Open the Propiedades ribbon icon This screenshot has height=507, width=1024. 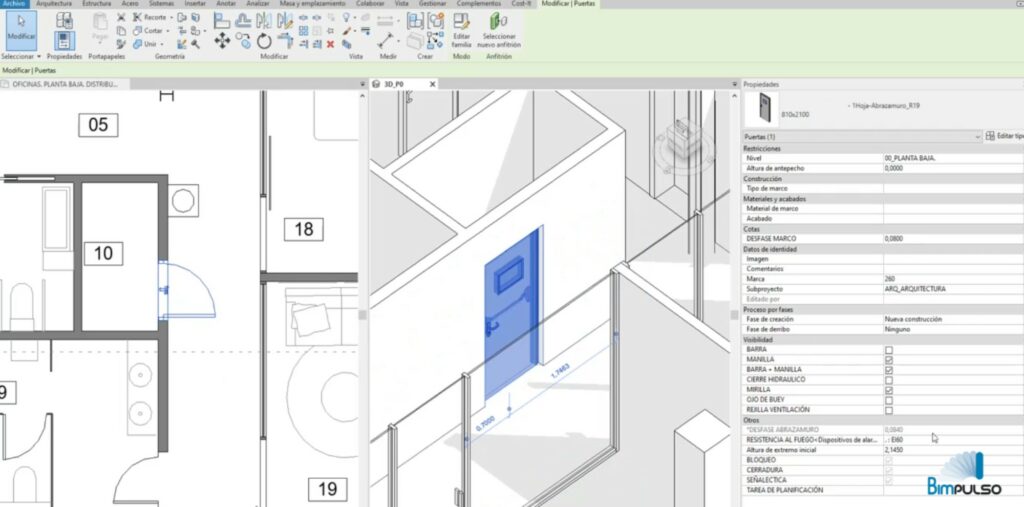63,40
